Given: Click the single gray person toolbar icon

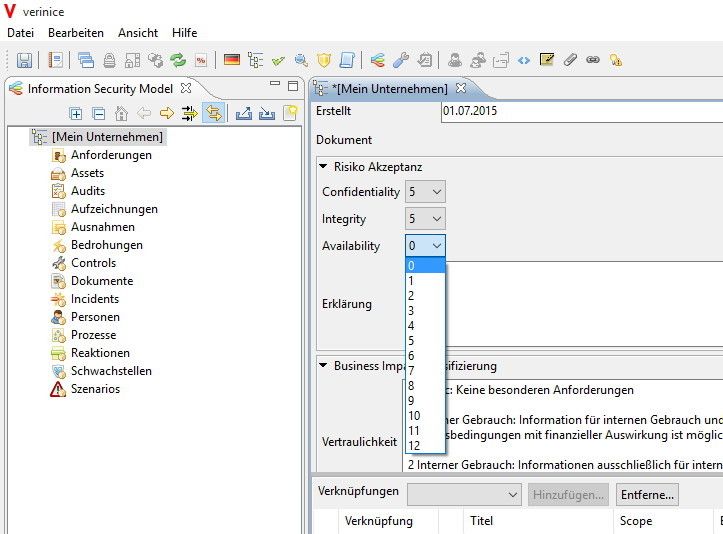Looking at the screenshot, I should click(x=455, y=60).
